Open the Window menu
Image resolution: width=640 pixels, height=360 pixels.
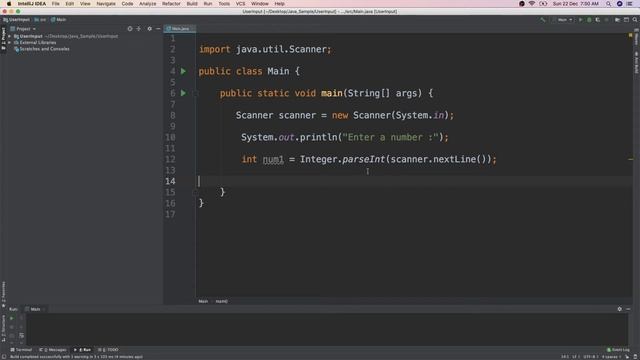260,4
